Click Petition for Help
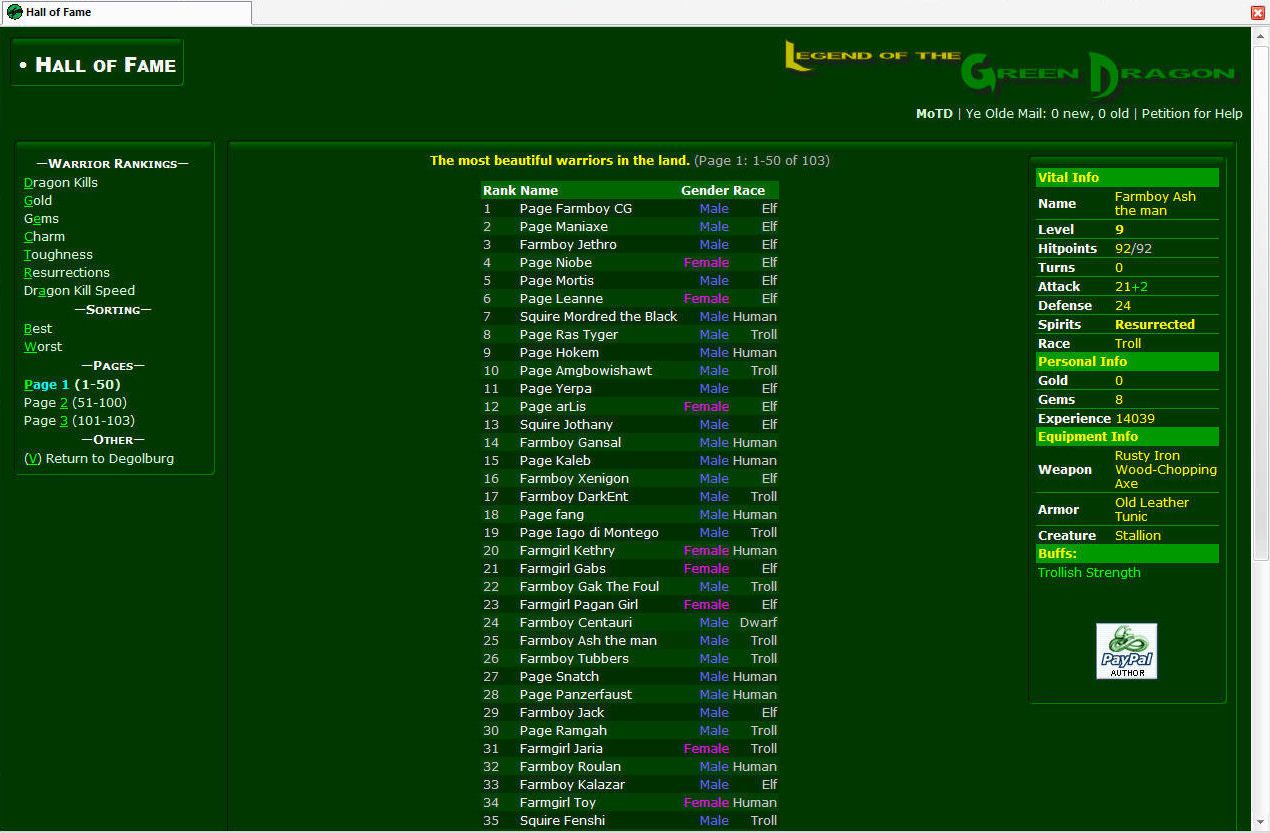The width and height of the screenshot is (1270, 833). pos(1192,114)
